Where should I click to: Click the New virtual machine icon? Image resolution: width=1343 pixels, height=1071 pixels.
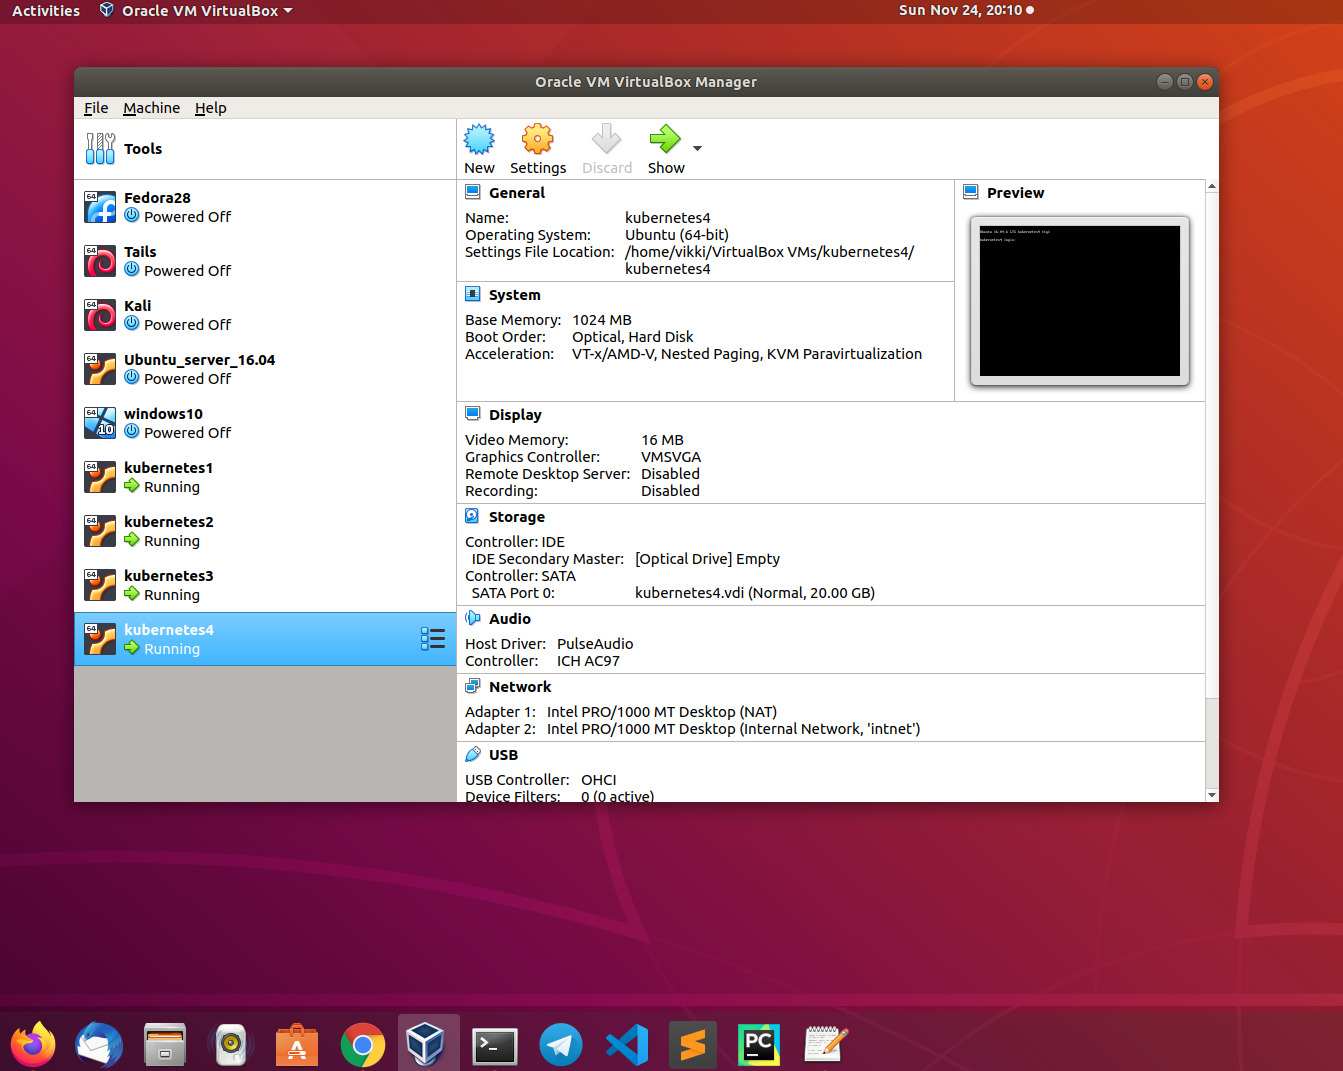pos(479,139)
